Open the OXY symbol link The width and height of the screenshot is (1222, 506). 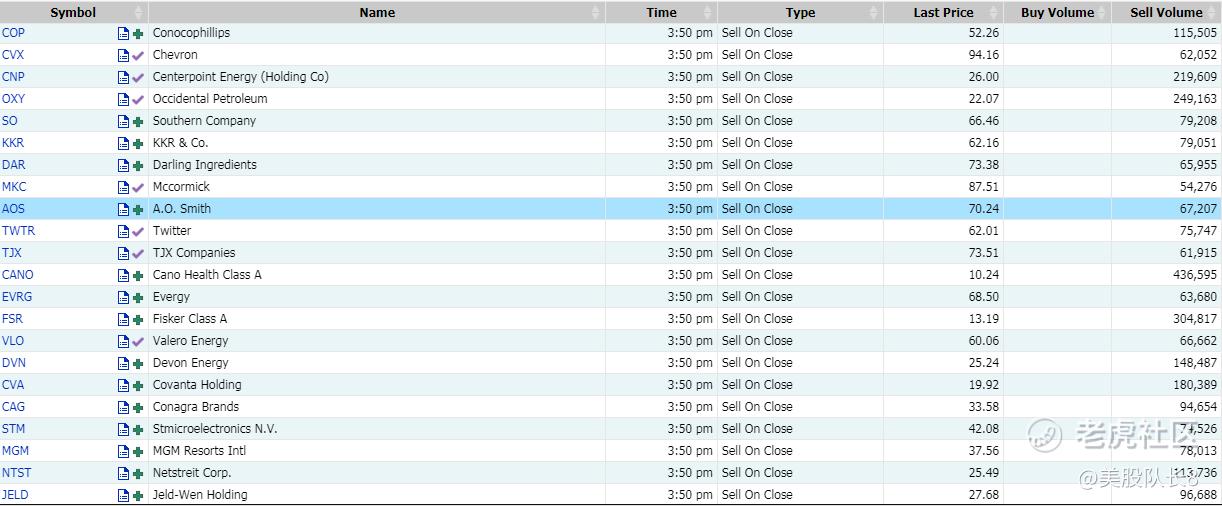13,99
